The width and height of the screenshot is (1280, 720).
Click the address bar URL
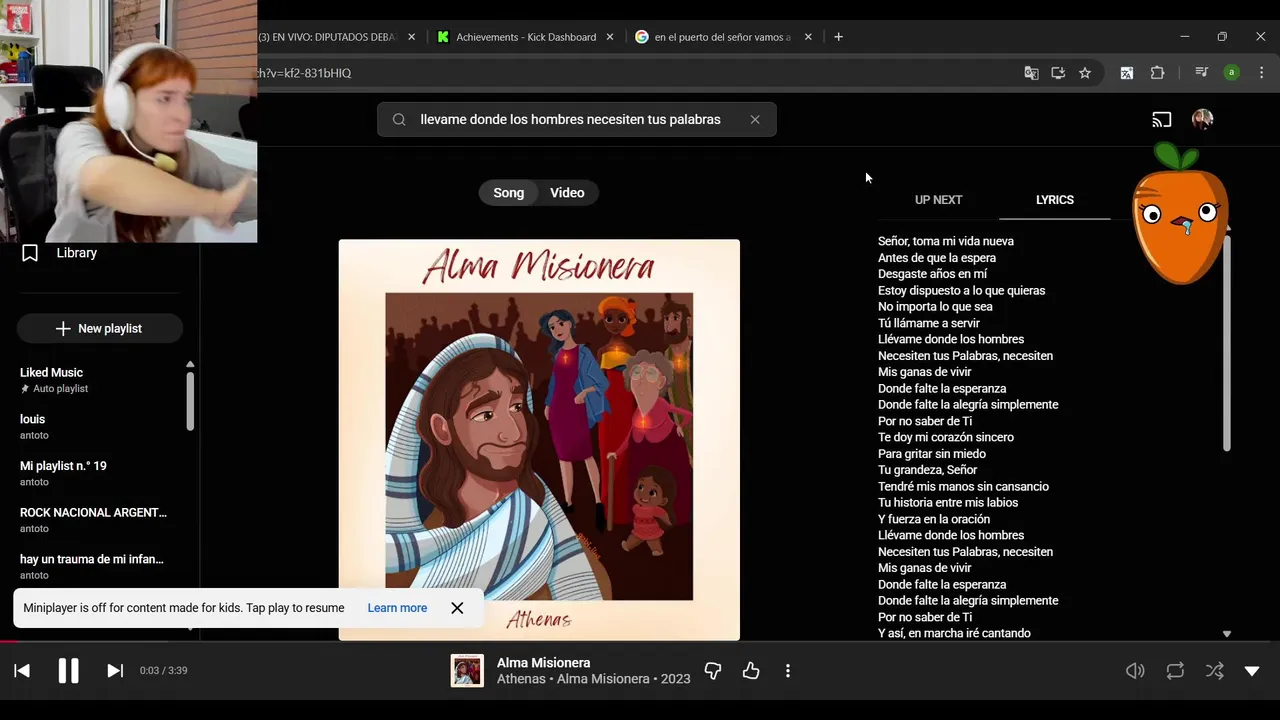click(x=303, y=73)
